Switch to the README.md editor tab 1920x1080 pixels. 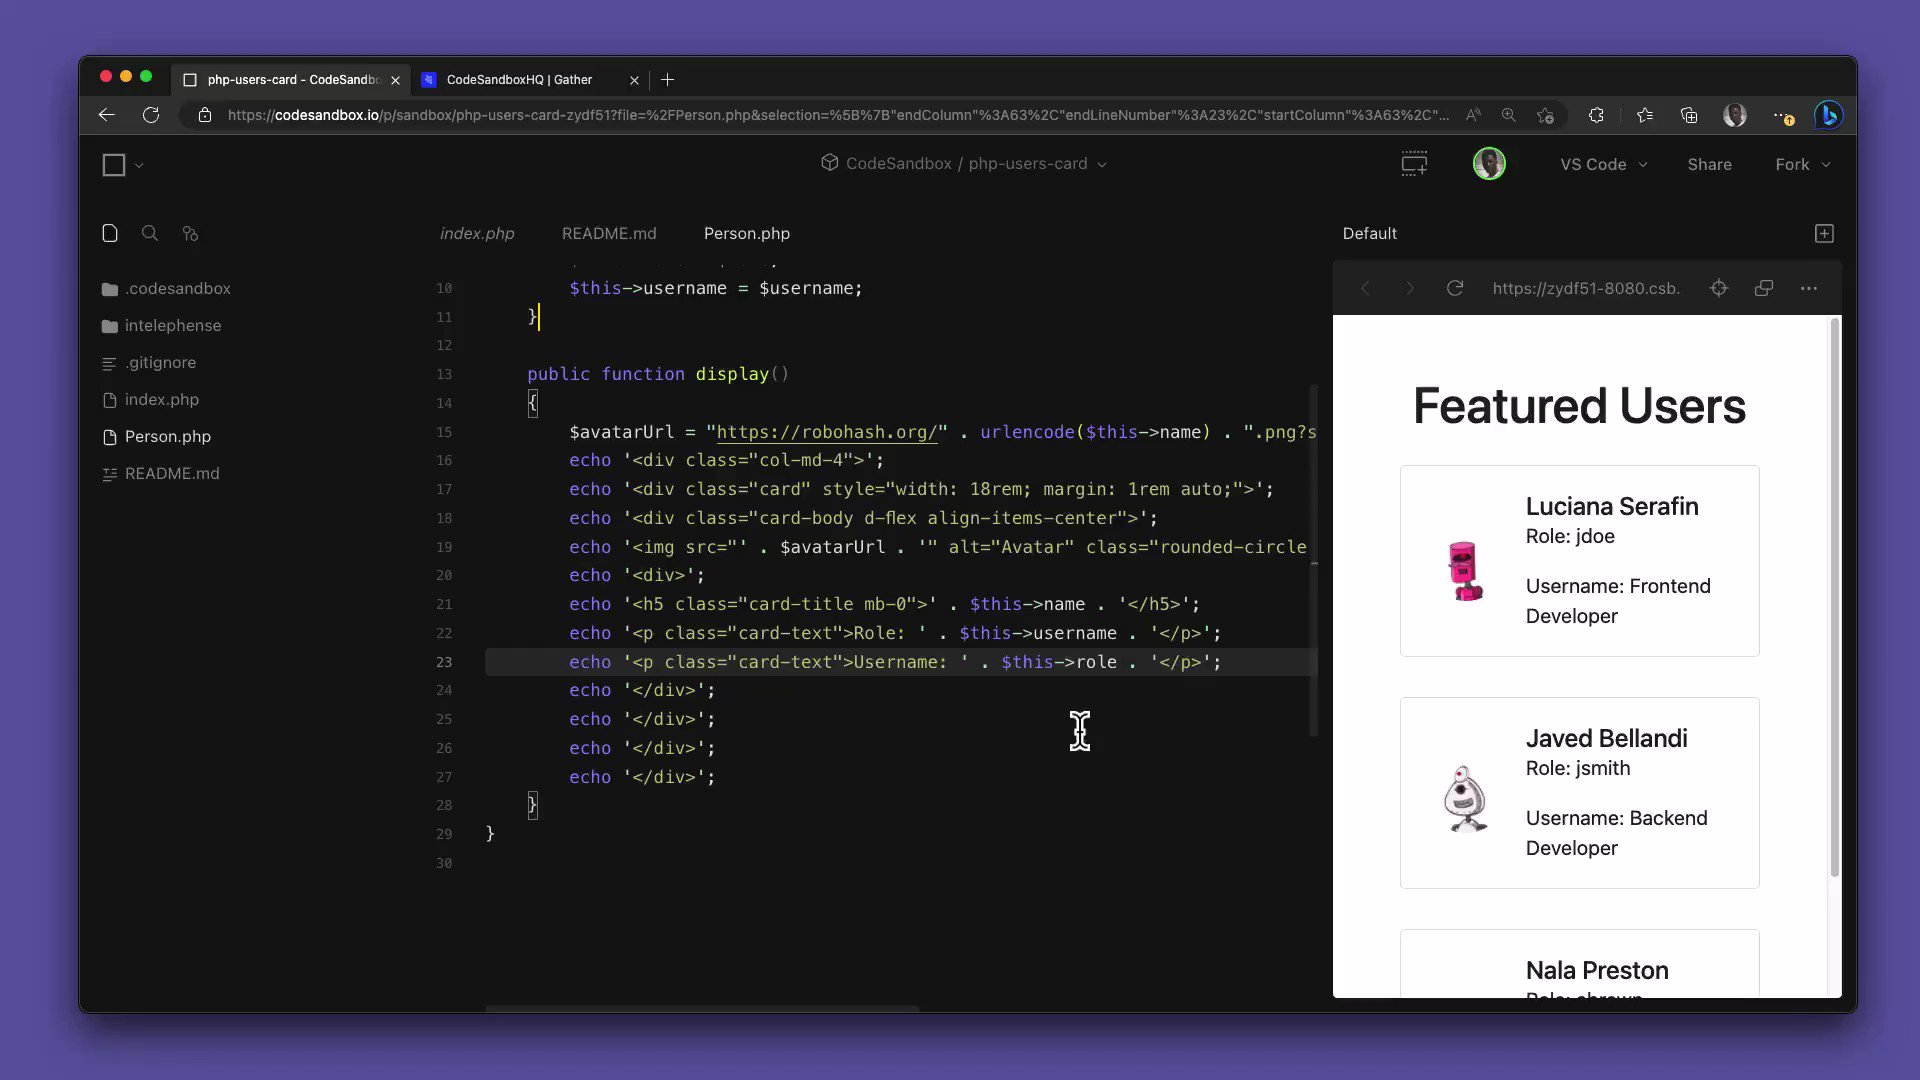pos(609,233)
